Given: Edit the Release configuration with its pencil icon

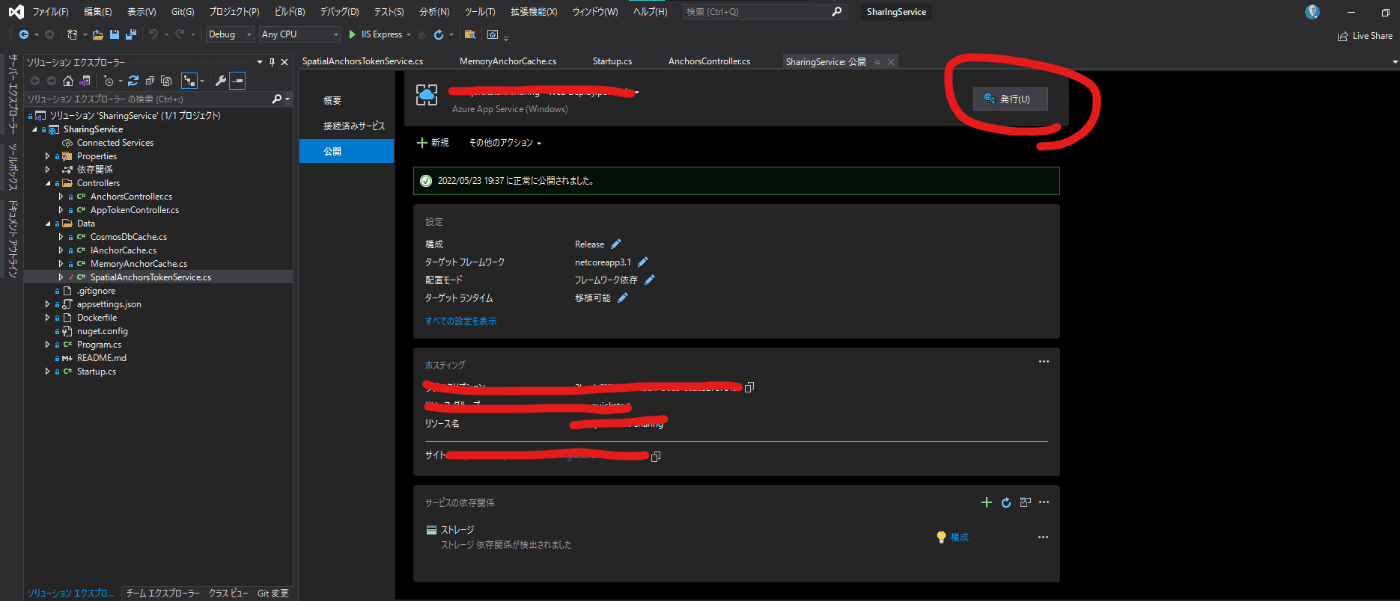Looking at the screenshot, I should coord(616,243).
